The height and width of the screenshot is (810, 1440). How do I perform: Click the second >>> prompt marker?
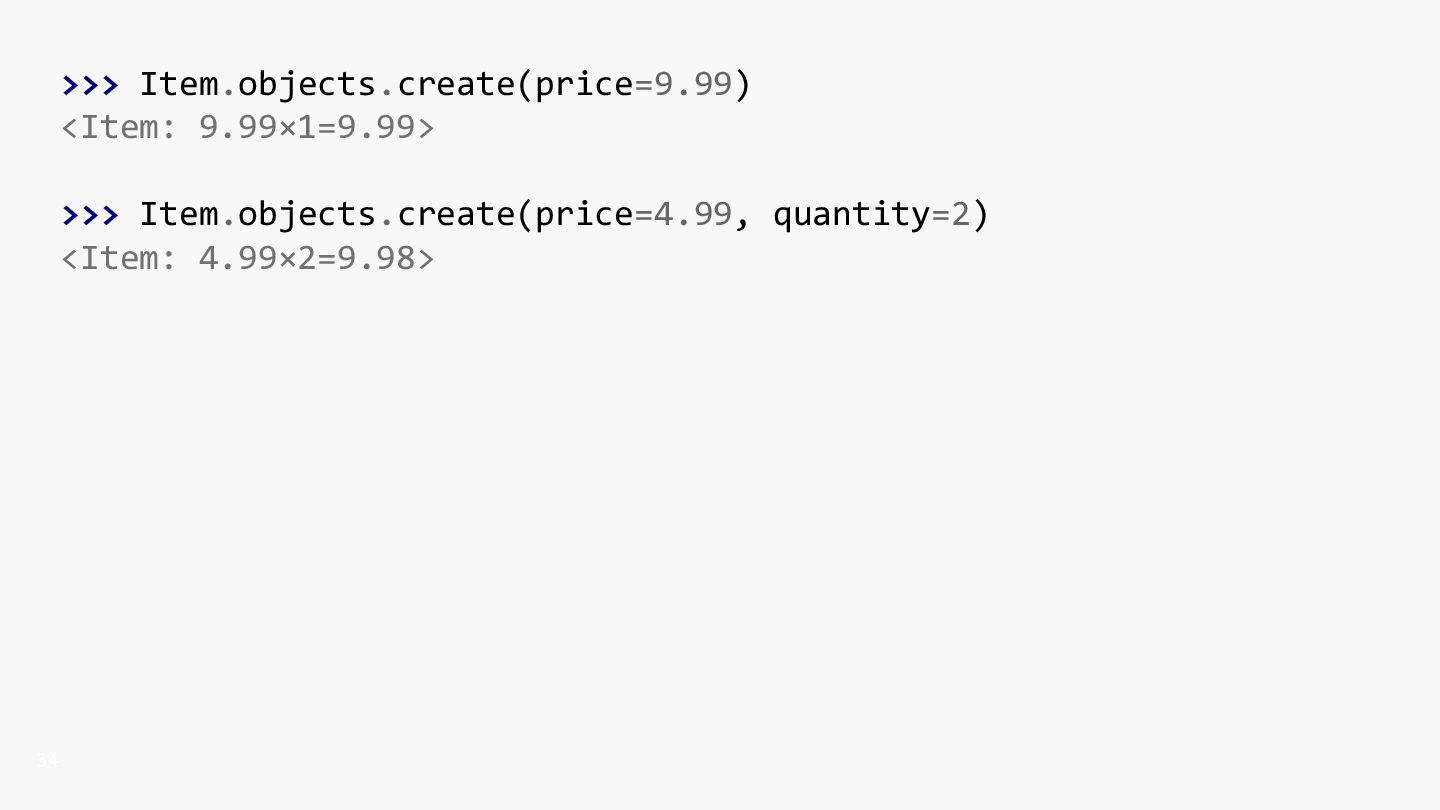point(90,214)
